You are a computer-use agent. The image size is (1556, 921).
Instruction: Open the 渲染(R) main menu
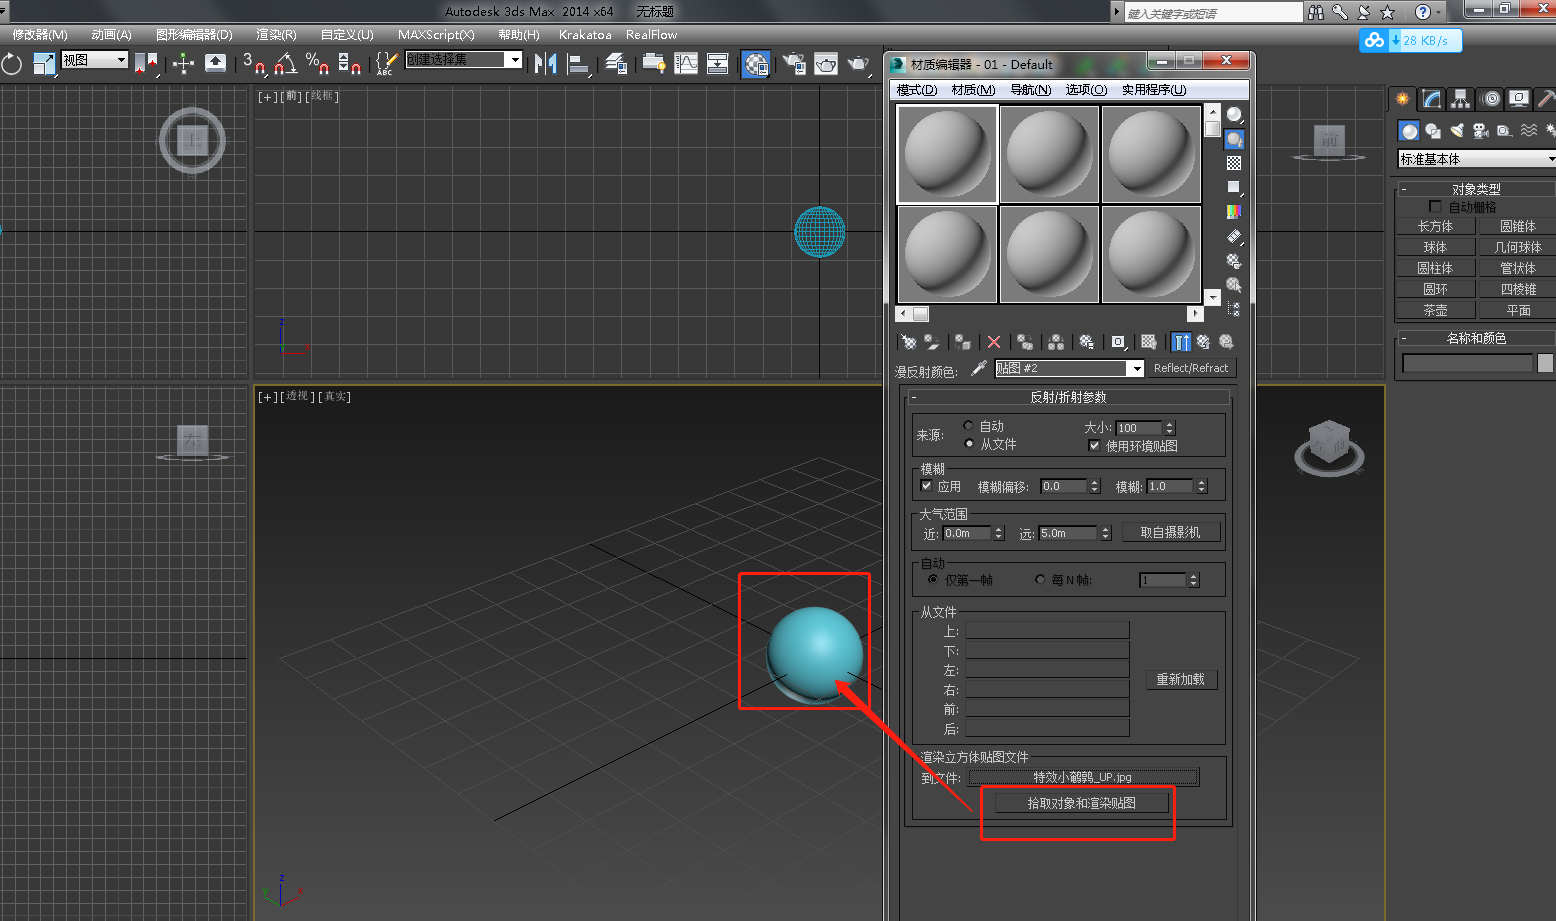coord(276,35)
